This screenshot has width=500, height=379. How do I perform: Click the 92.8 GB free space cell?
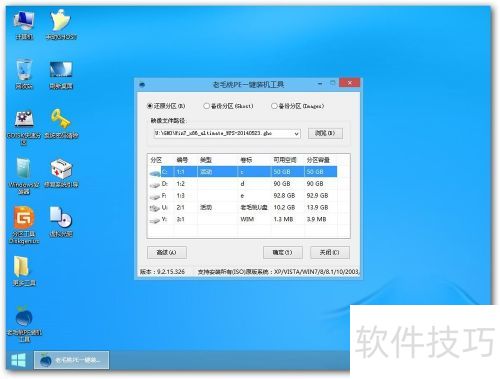pos(284,196)
